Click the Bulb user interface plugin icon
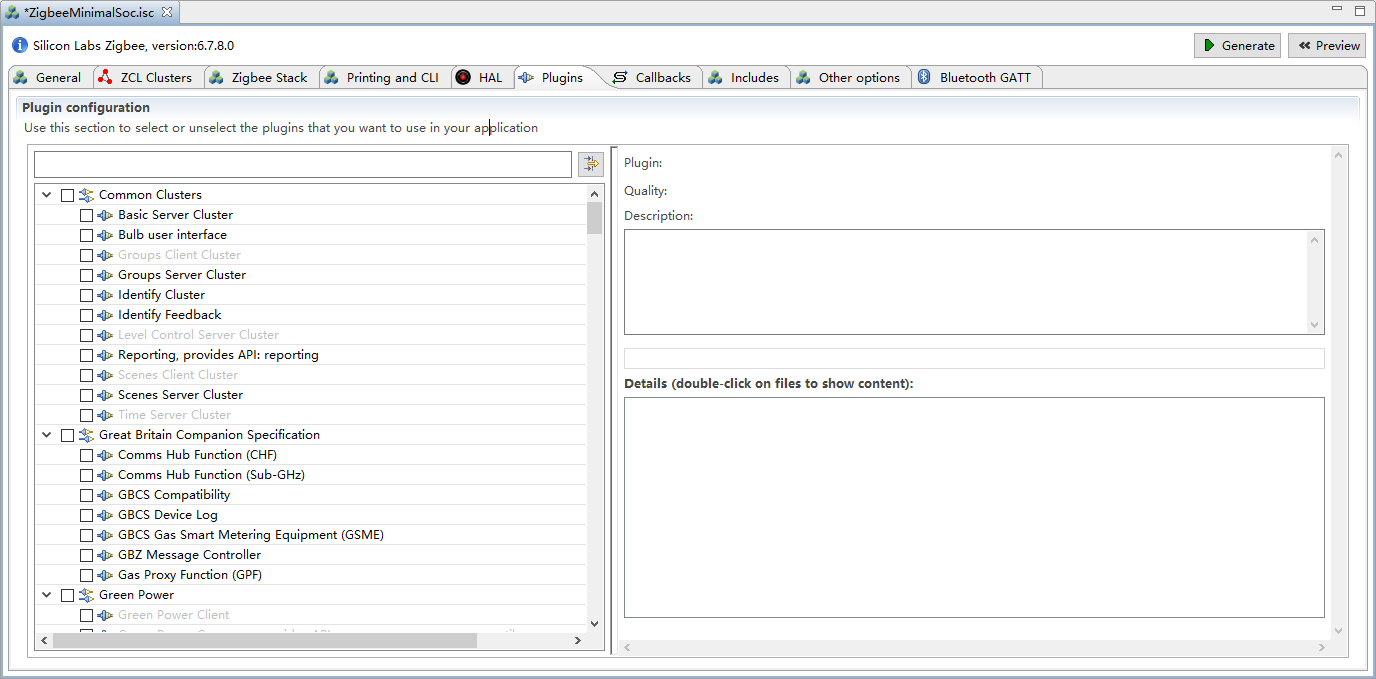 (x=105, y=235)
